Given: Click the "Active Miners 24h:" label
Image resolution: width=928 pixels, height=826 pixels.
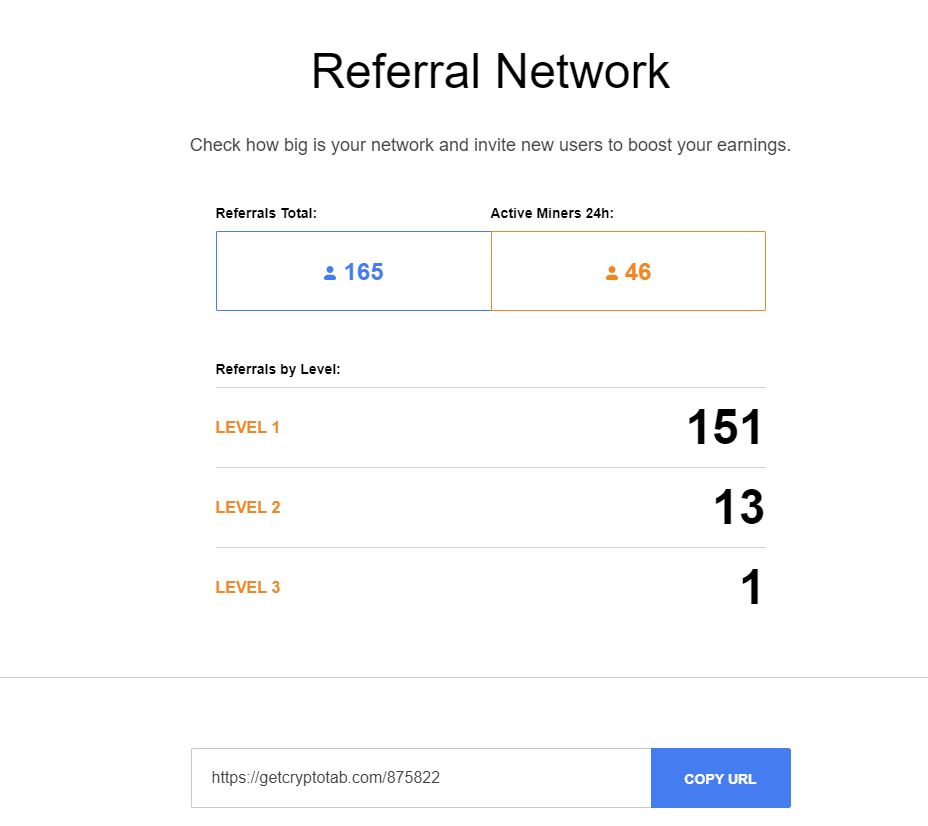Looking at the screenshot, I should 552,213.
